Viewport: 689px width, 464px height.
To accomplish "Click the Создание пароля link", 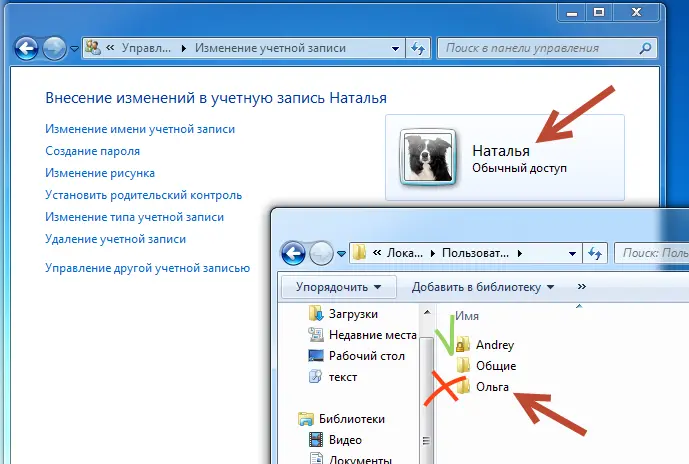I will click(92, 151).
